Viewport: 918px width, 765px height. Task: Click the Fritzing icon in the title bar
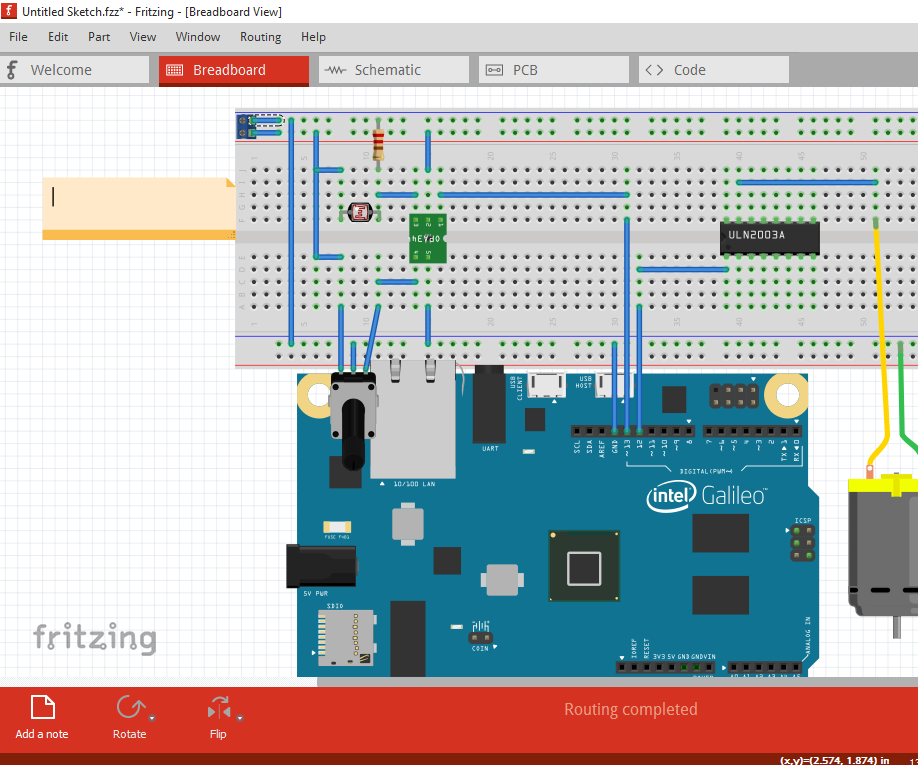[9, 10]
